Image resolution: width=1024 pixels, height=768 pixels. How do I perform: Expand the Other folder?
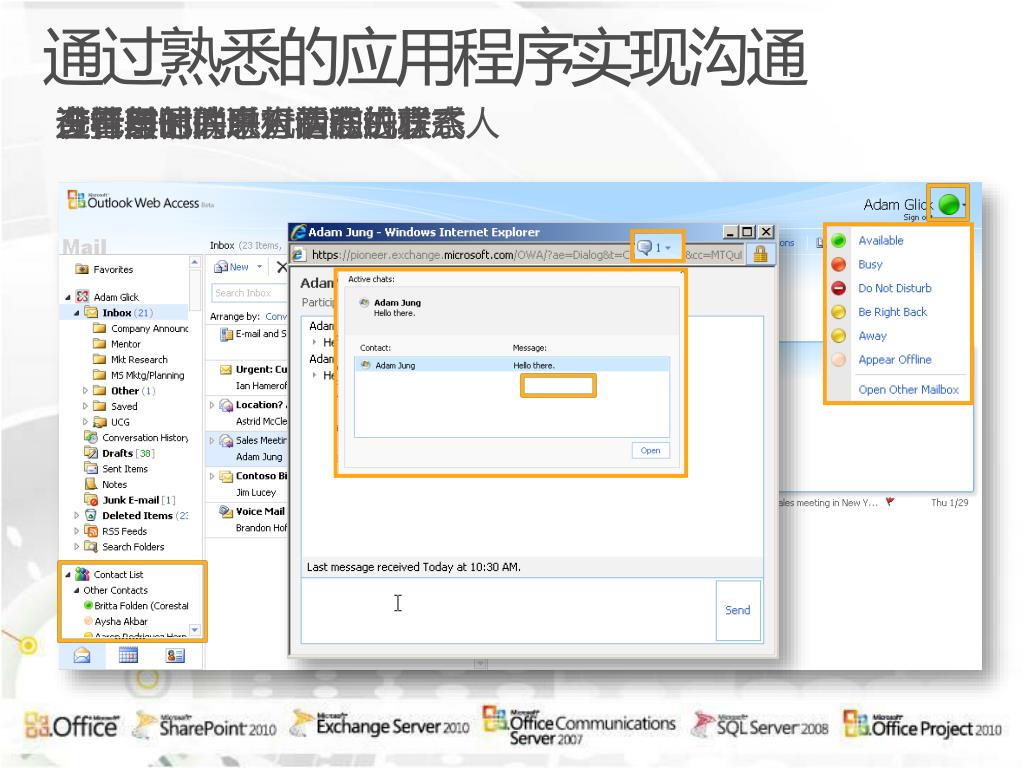(x=85, y=391)
